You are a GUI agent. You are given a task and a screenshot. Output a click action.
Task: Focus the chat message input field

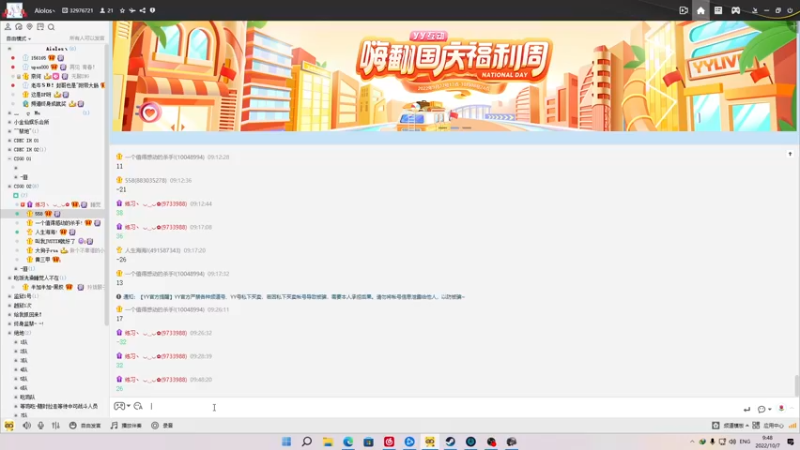coord(444,407)
